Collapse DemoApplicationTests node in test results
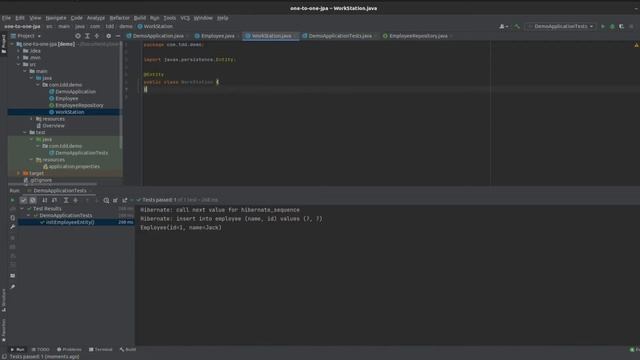Image resolution: width=640 pixels, height=360 pixels. click(29, 216)
